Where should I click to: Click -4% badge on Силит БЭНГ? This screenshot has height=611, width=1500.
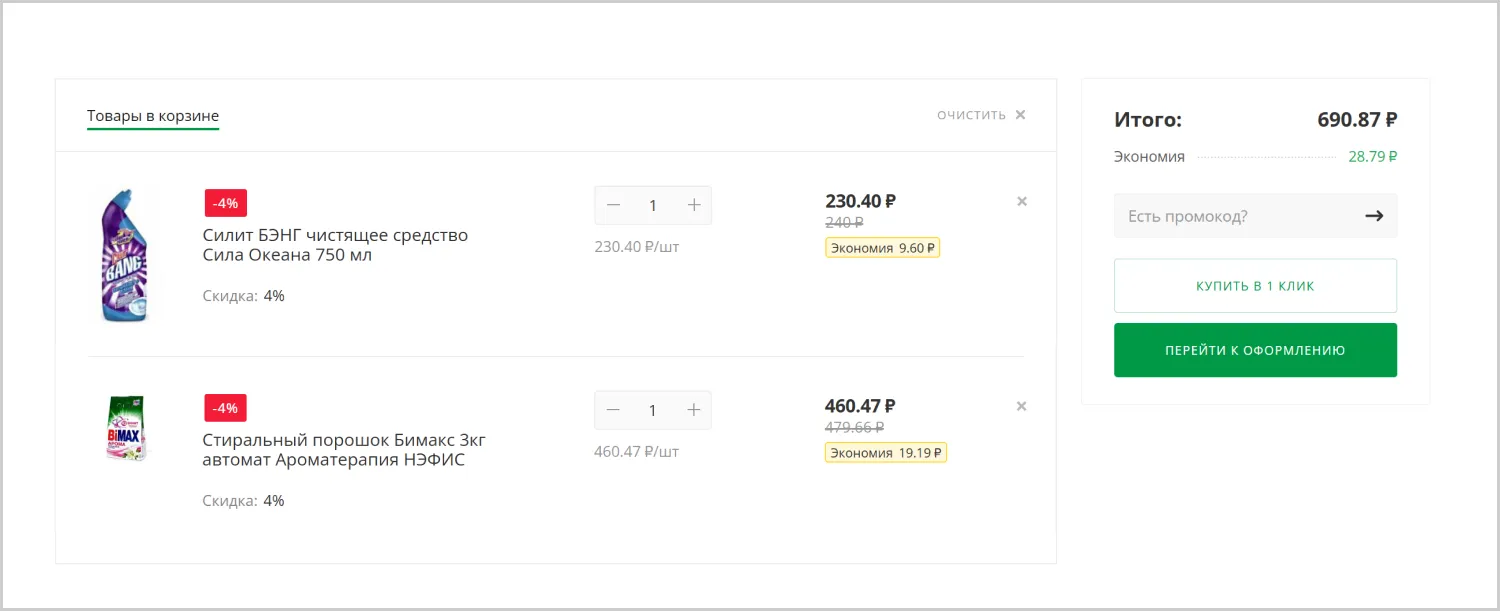[226, 203]
